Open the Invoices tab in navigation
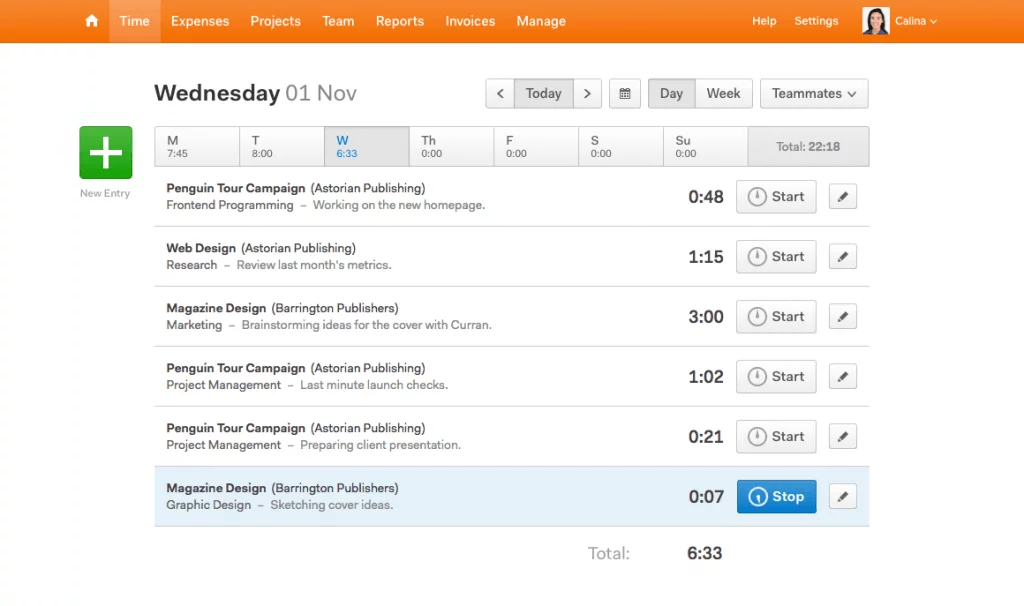1024x606 pixels. (x=470, y=21)
